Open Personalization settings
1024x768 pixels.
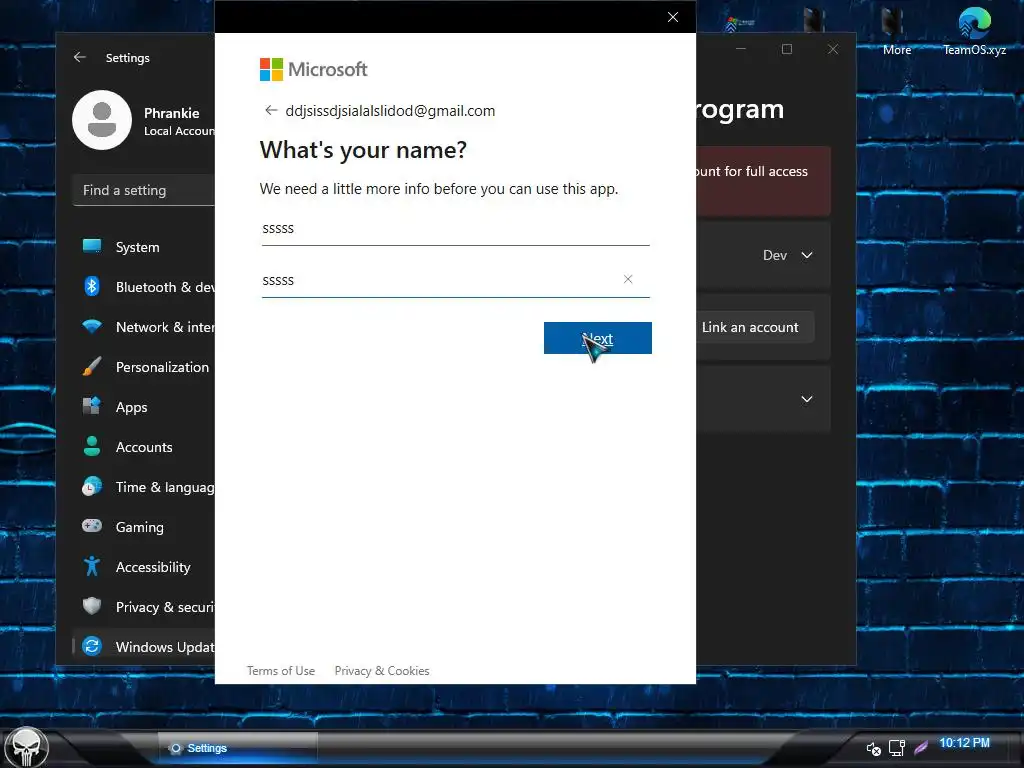coord(144,366)
